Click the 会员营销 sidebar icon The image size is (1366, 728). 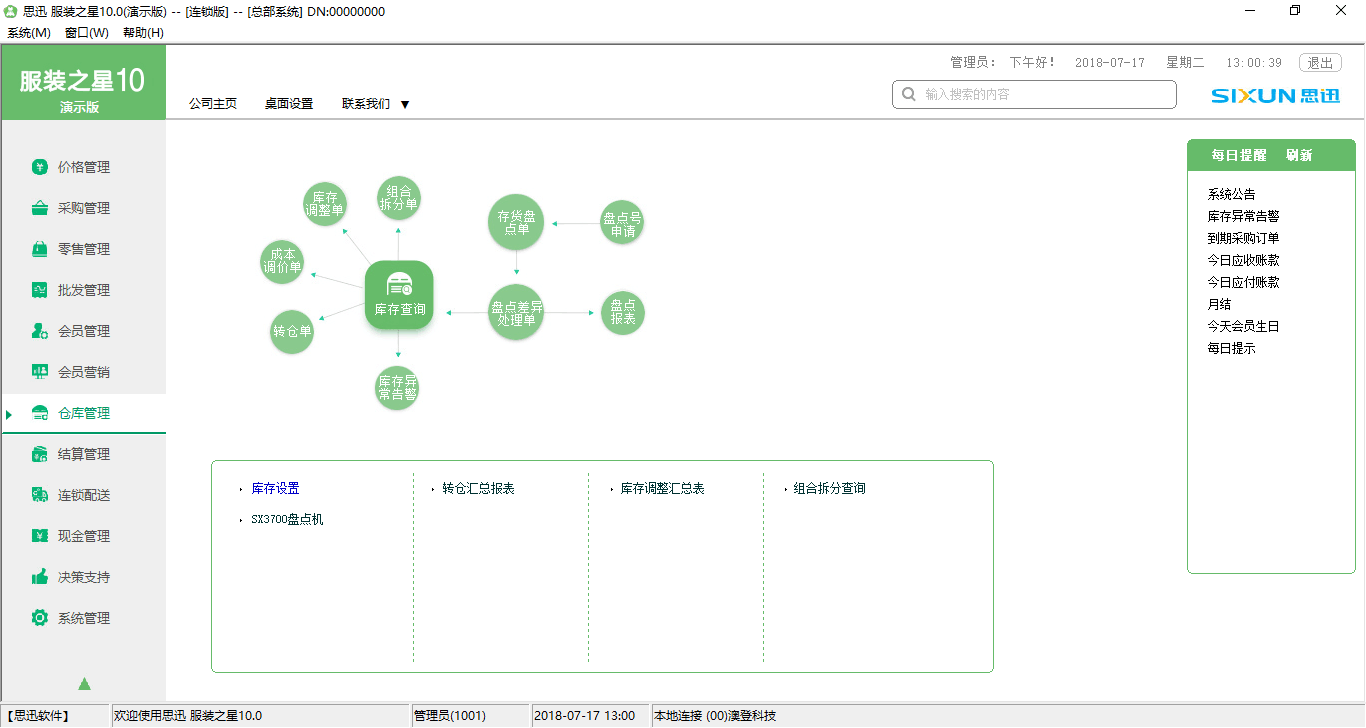[40, 372]
